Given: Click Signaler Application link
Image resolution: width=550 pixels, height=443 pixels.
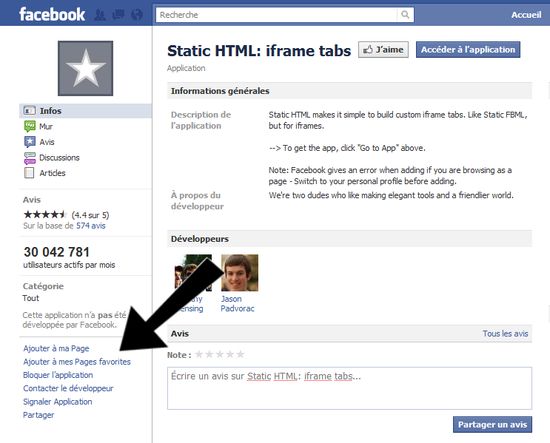Looking at the screenshot, I should pos(58,402).
